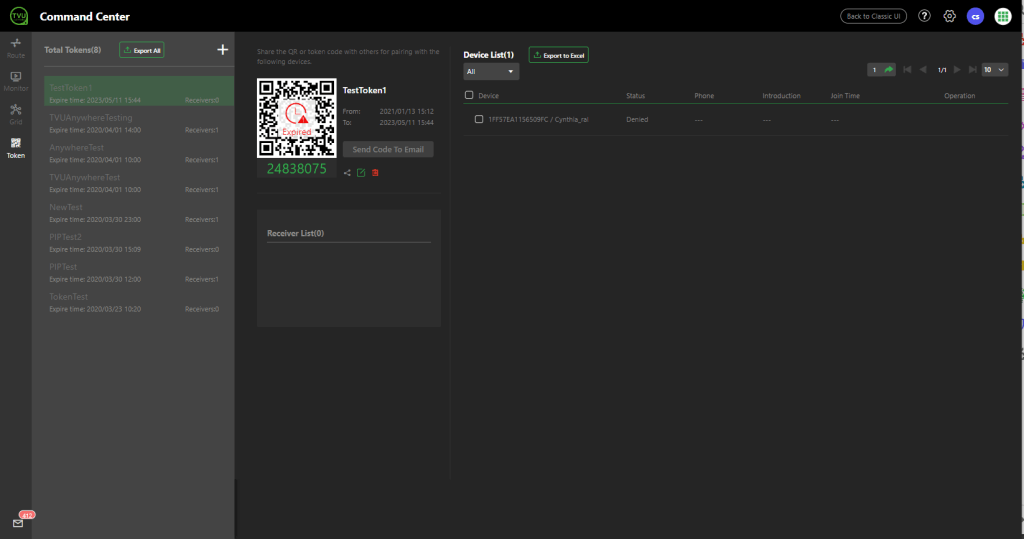Viewport: 1024px width, 539px height.
Task: Click Back to Classic UI button
Action: point(873,16)
